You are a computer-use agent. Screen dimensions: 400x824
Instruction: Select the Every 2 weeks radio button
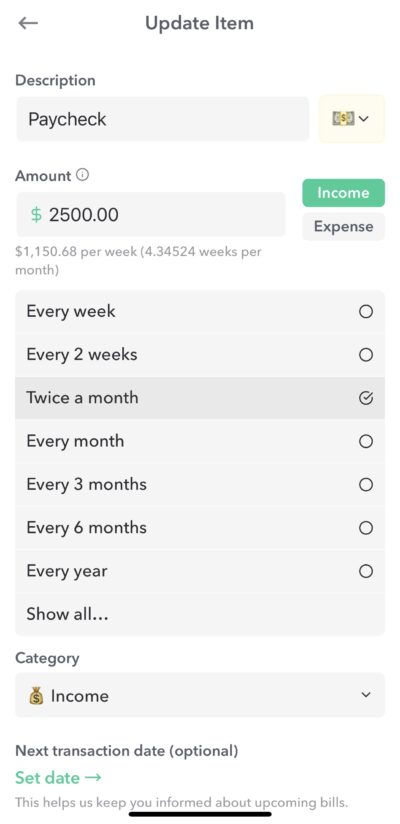366,355
